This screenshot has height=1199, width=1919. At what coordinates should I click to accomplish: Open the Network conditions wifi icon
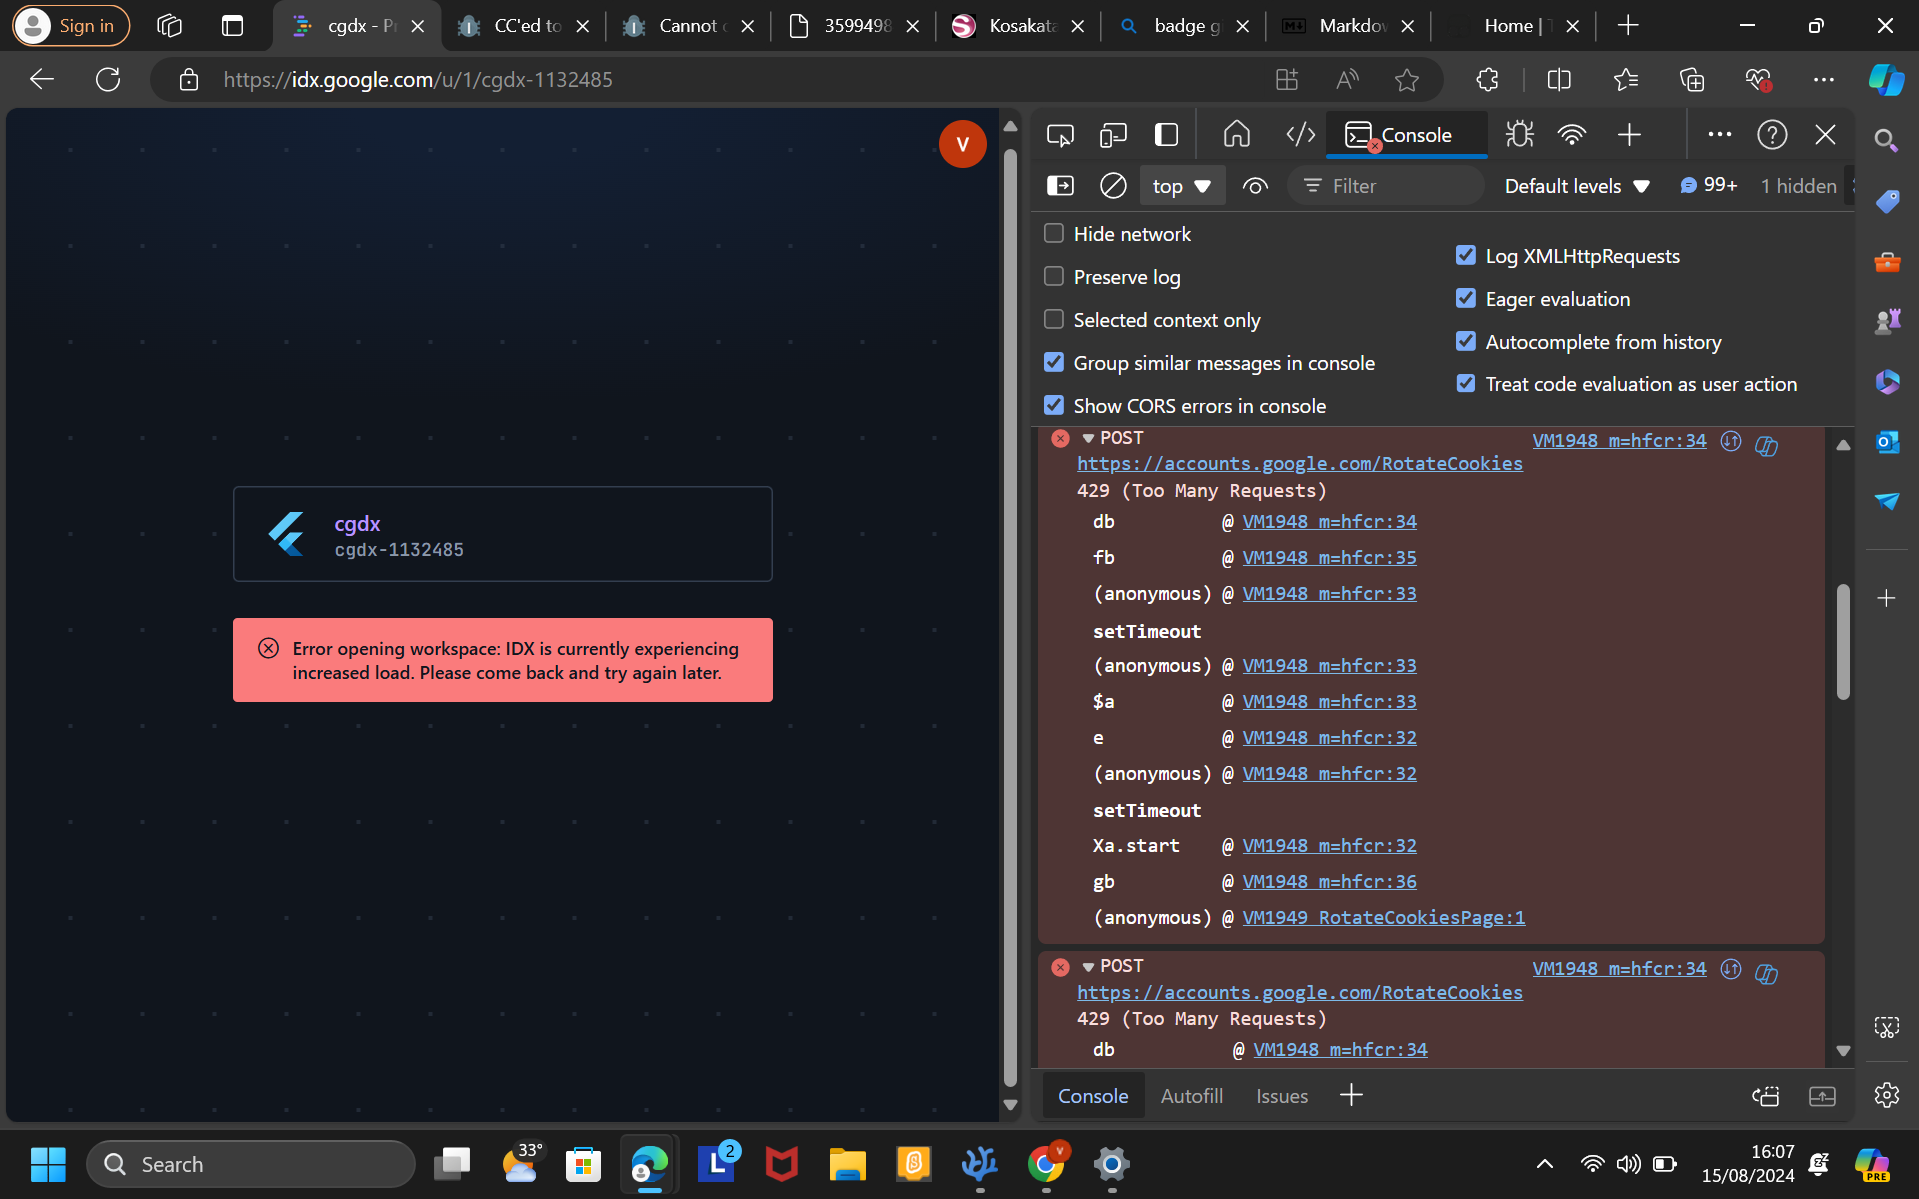pos(1572,135)
